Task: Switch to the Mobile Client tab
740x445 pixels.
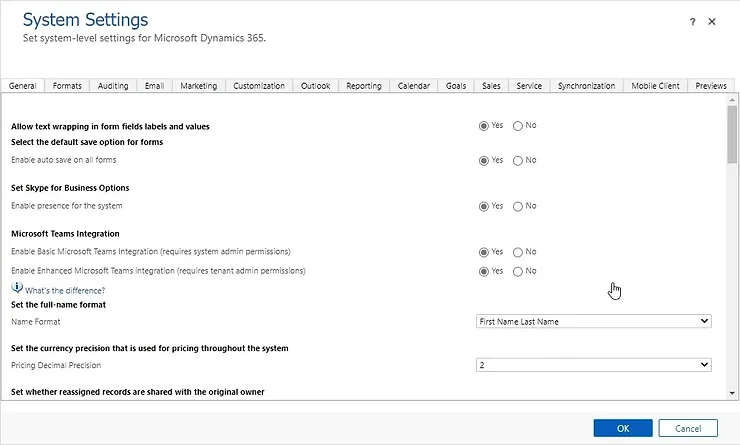Action: (x=656, y=86)
